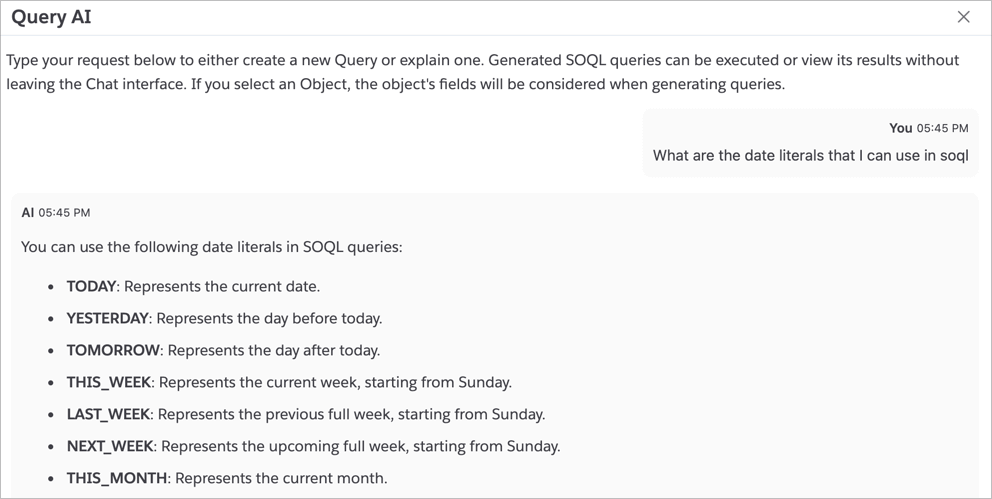Screen dimensions: 992x499
Task: Select the "AI" sender label
Action: coord(28,213)
